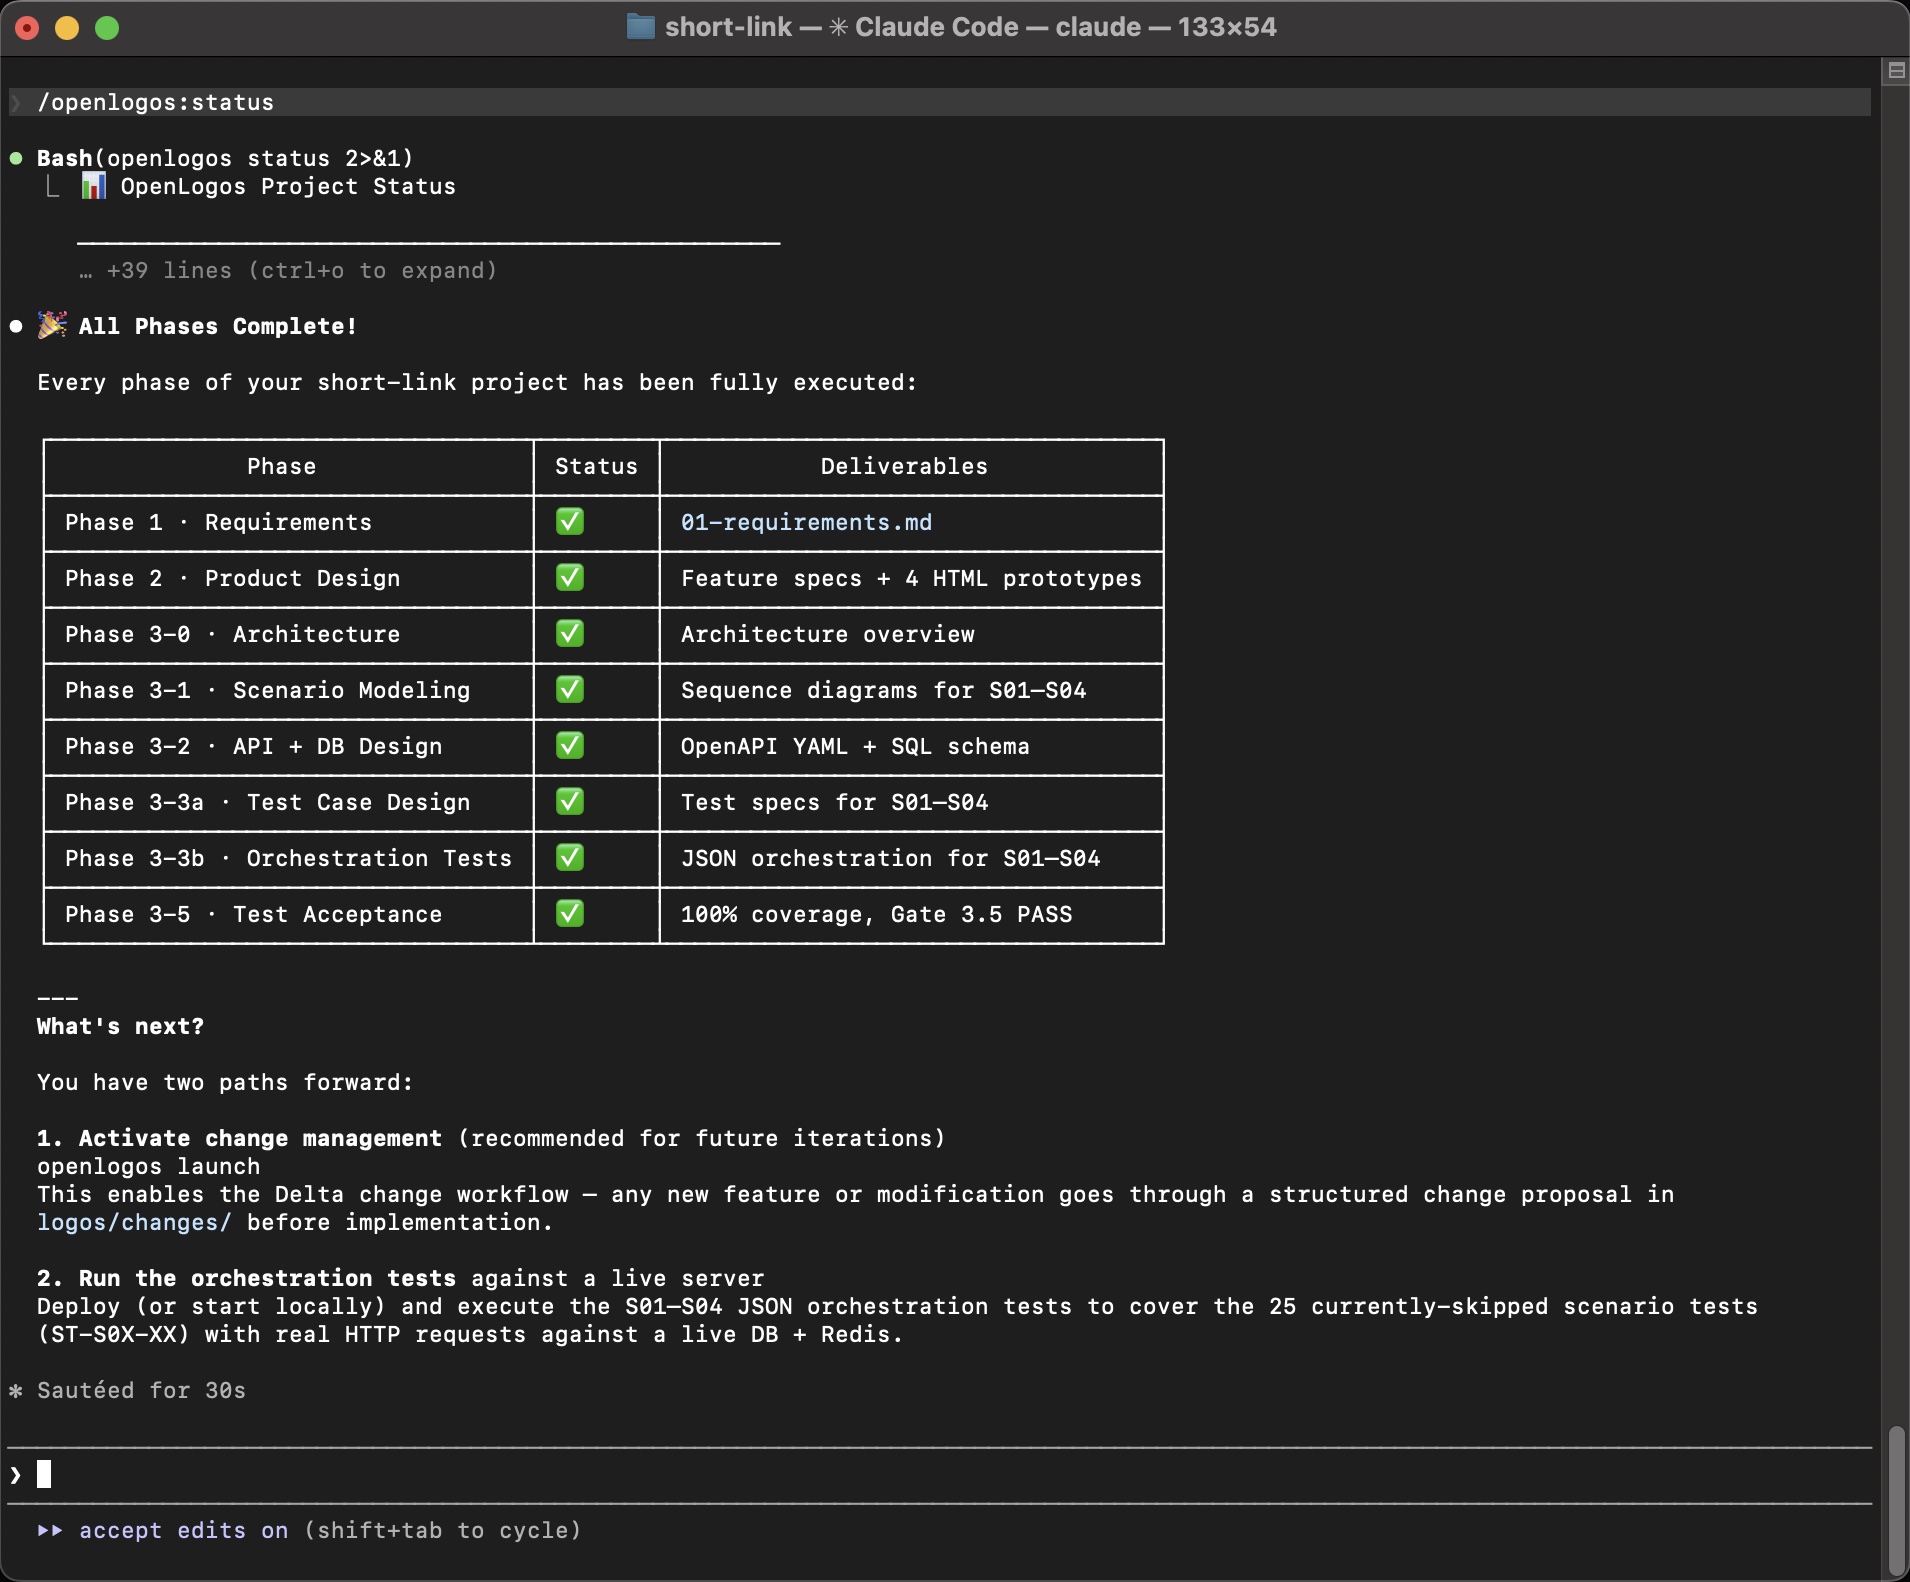Click the window title short-link Claude Code
This screenshot has width=1910, height=1582.
(970, 27)
